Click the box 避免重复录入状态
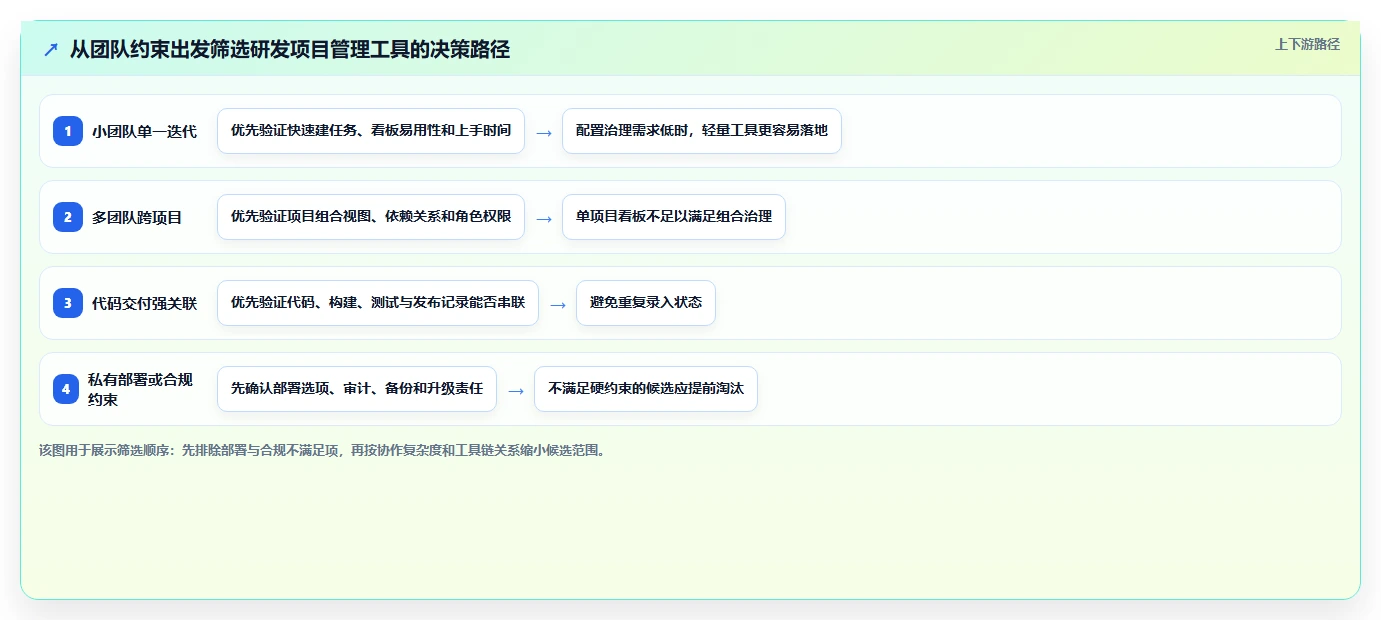Viewport: 1381px width, 620px height. click(646, 303)
